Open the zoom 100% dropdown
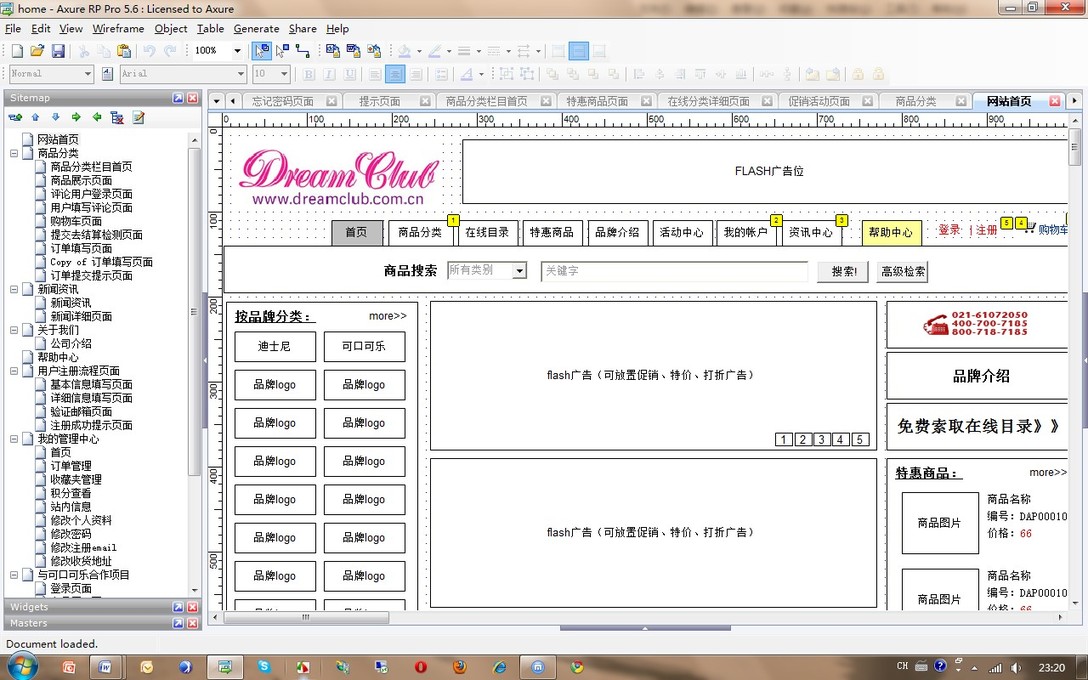The width and height of the screenshot is (1088, 680). point(237,51)
